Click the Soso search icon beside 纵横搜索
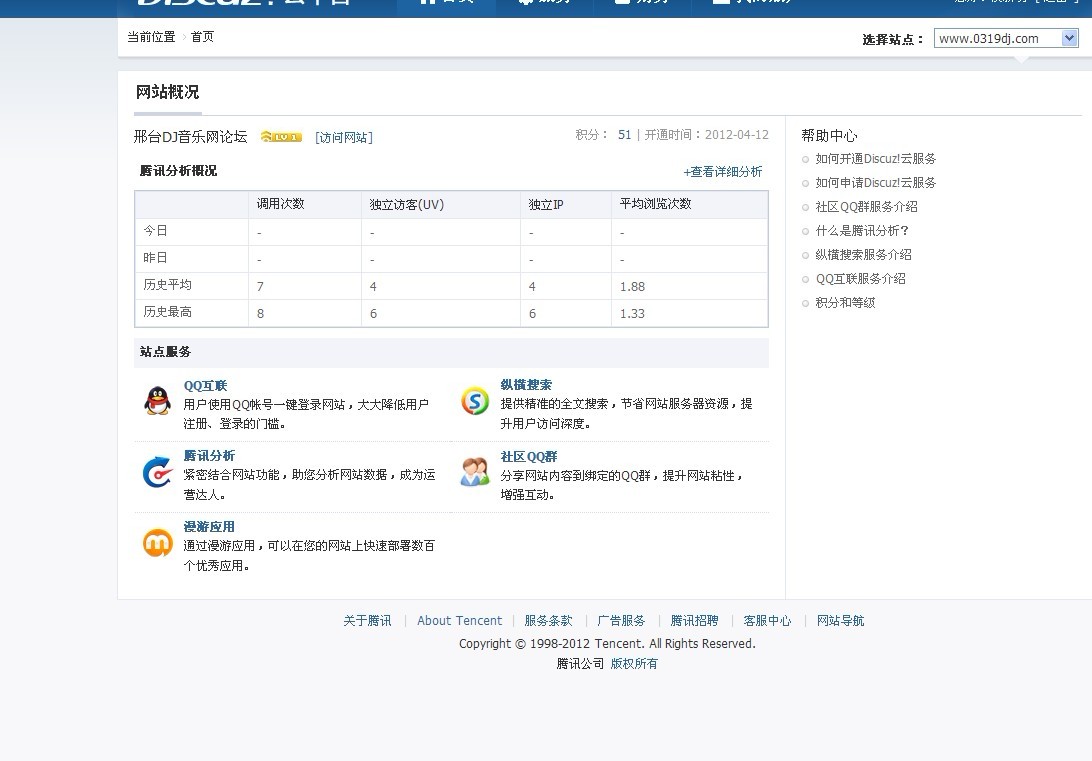Viewport: 1092px width, 761px height. tap(475, 401)
